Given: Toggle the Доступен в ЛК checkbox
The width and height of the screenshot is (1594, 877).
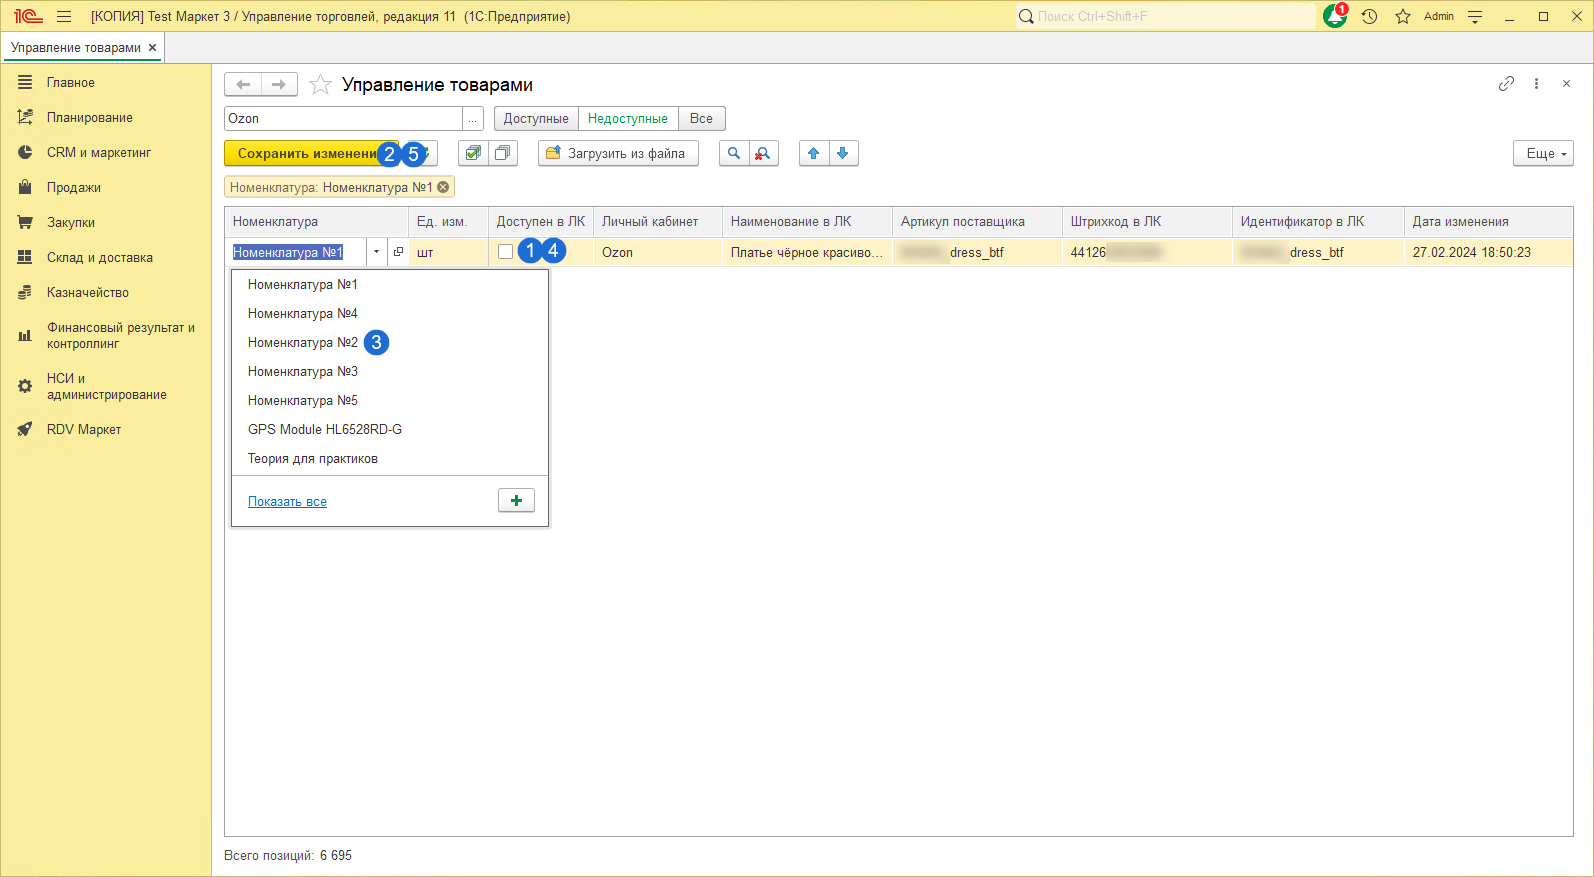Looking at the screenshot, I should [x=505, y=252].
